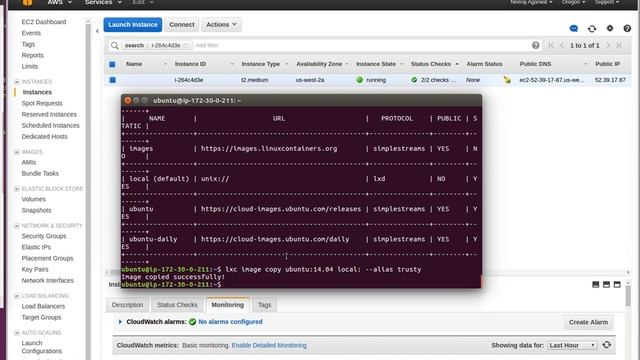The image size is (640, 360).
Task: Click the AWS logo icon
Action: pyautogui.click(x=27, y=2)
